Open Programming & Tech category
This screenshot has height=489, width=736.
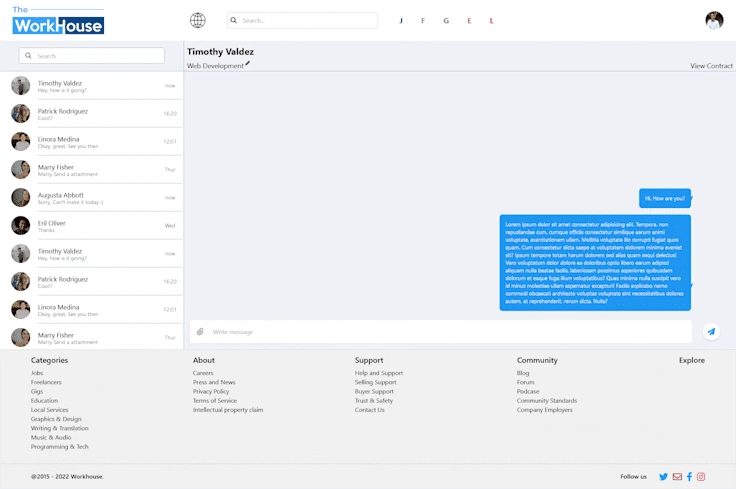[x=60, y=446]
